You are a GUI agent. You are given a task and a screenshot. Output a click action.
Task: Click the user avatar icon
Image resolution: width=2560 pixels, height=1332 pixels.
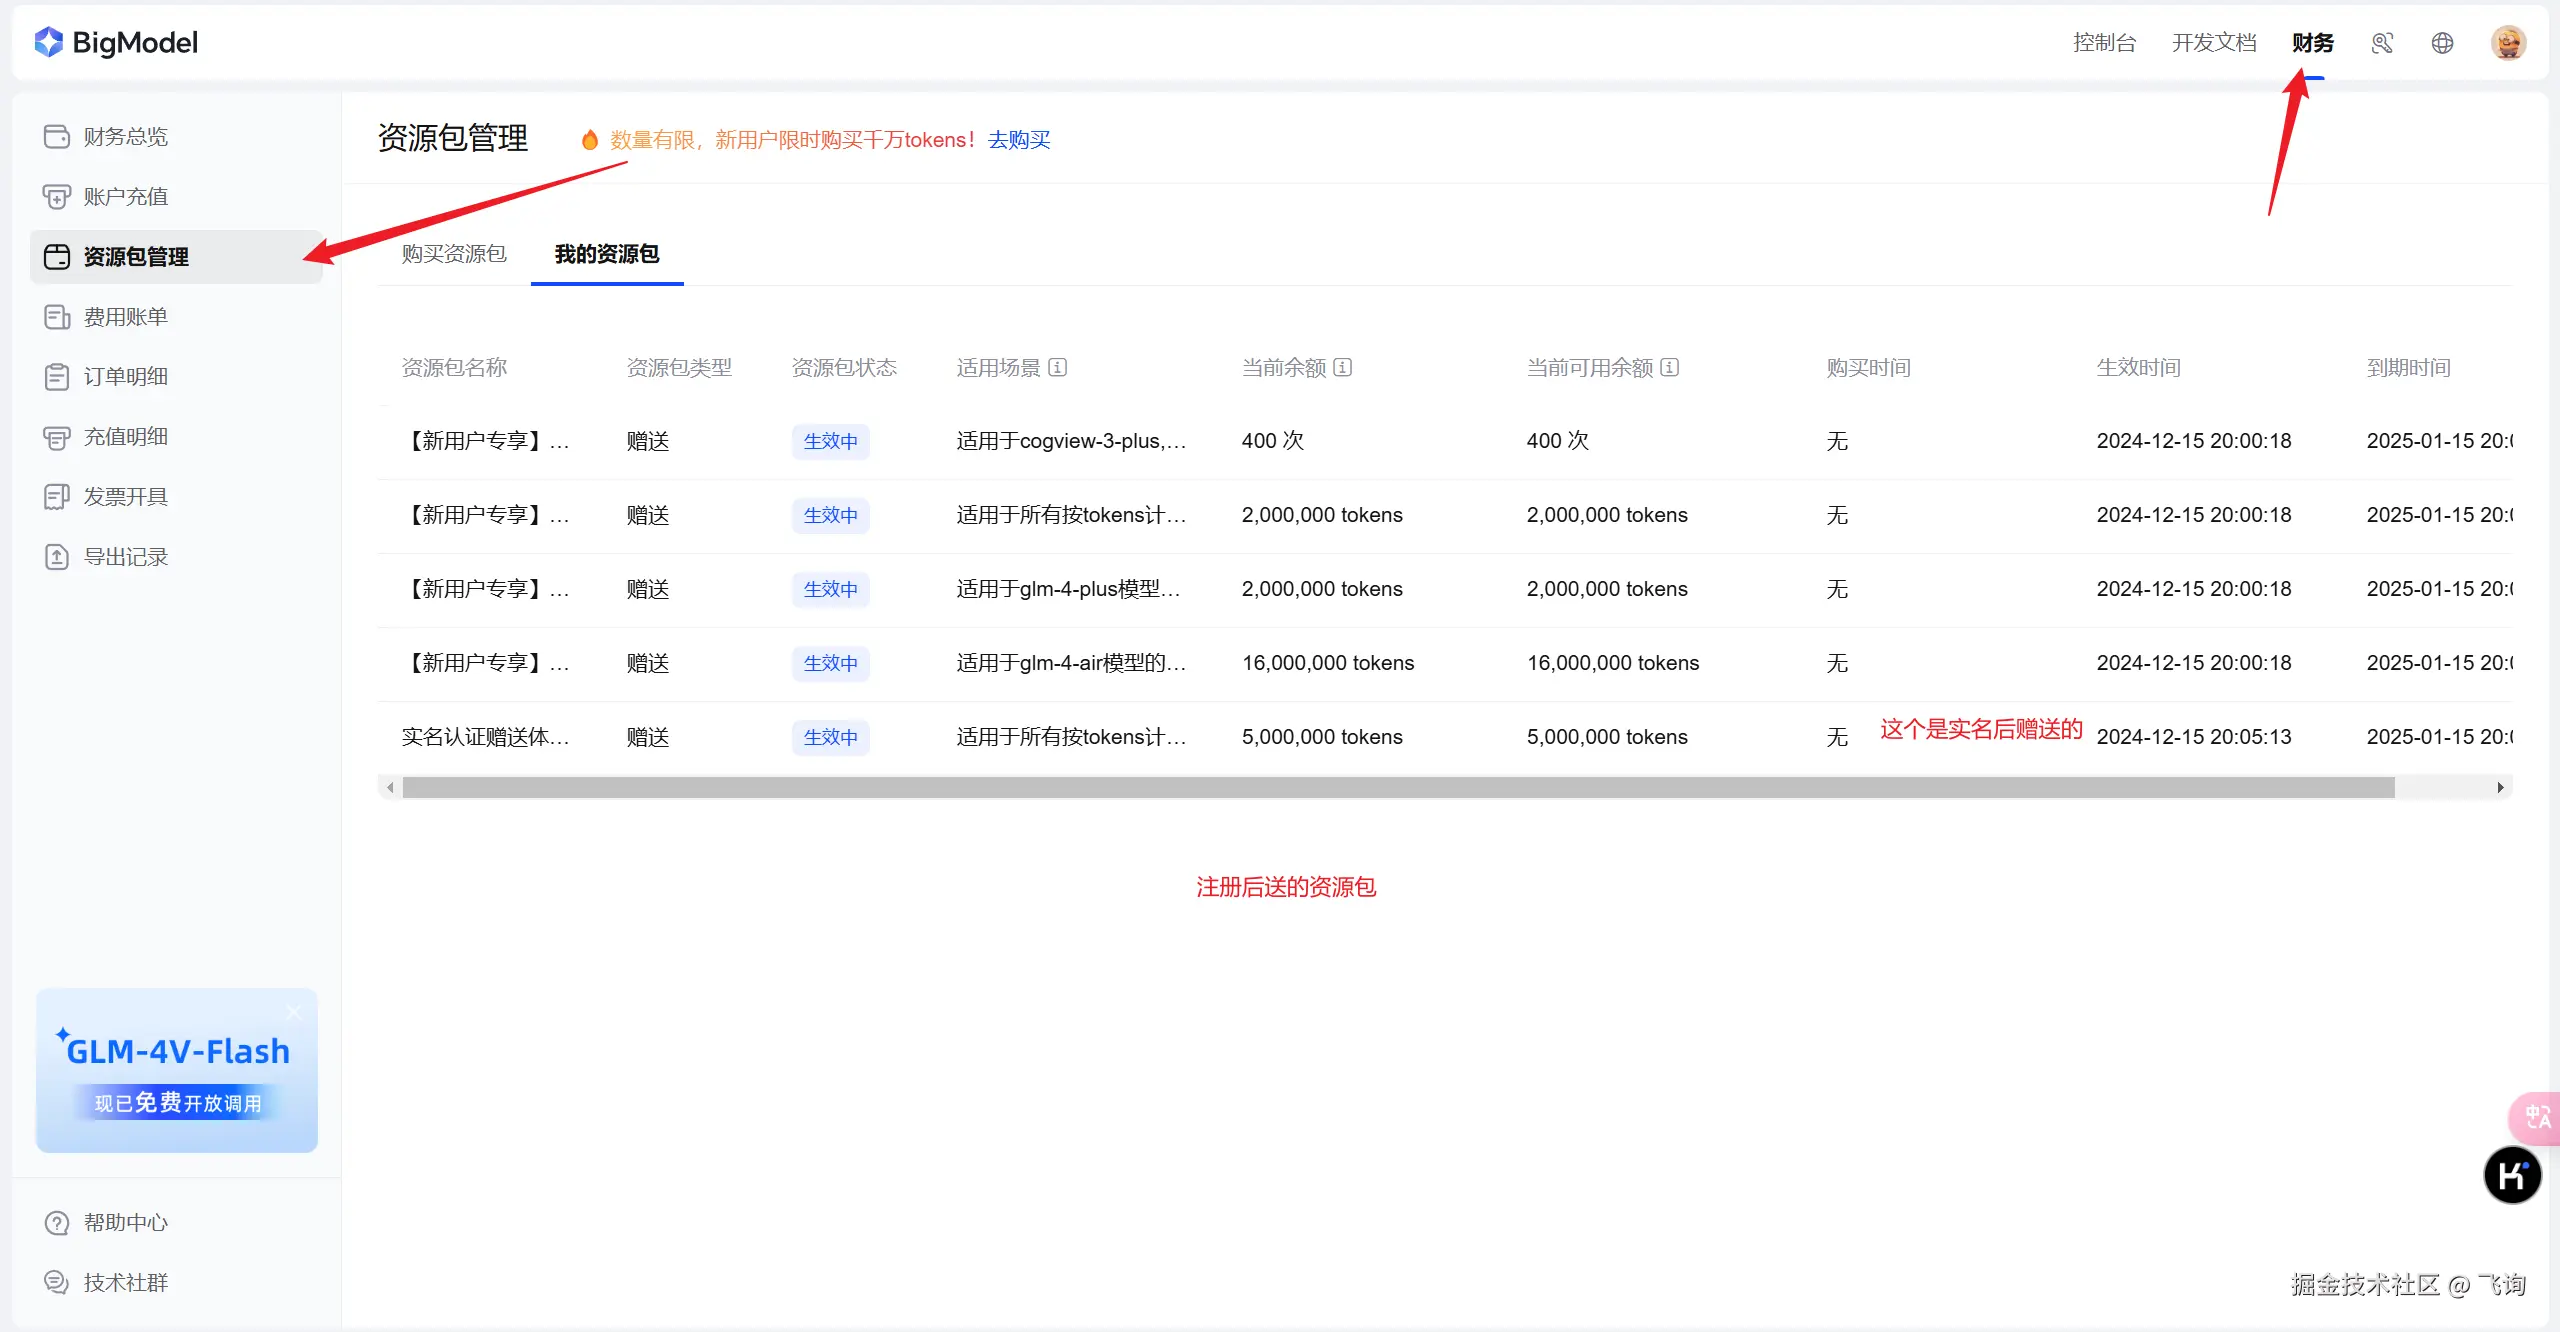[2508, 43]
